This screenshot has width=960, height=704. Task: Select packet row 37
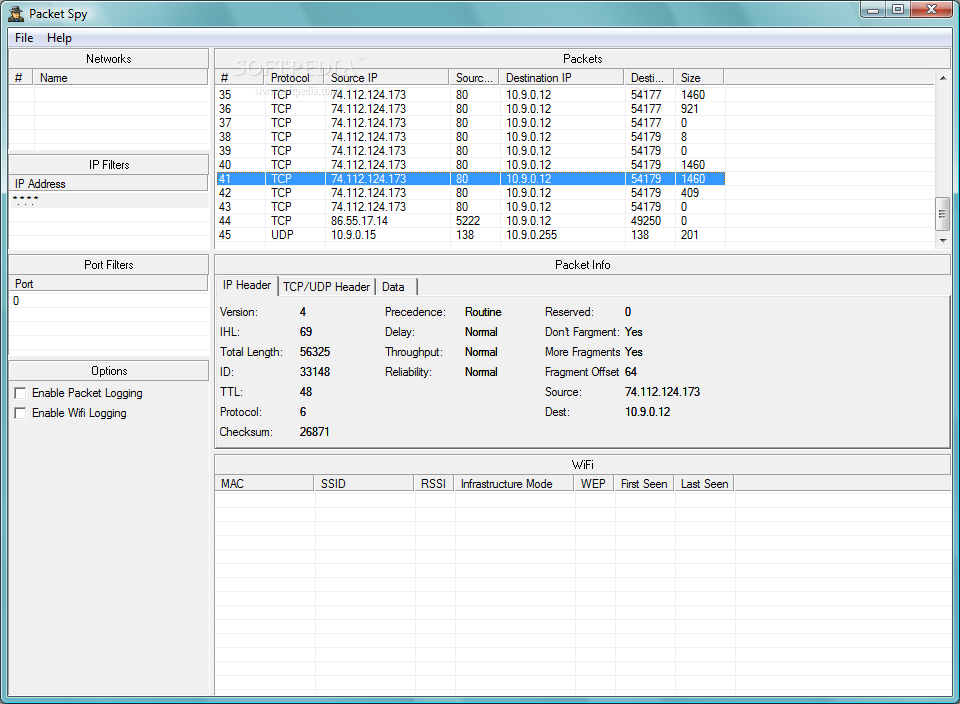[470, 123]
